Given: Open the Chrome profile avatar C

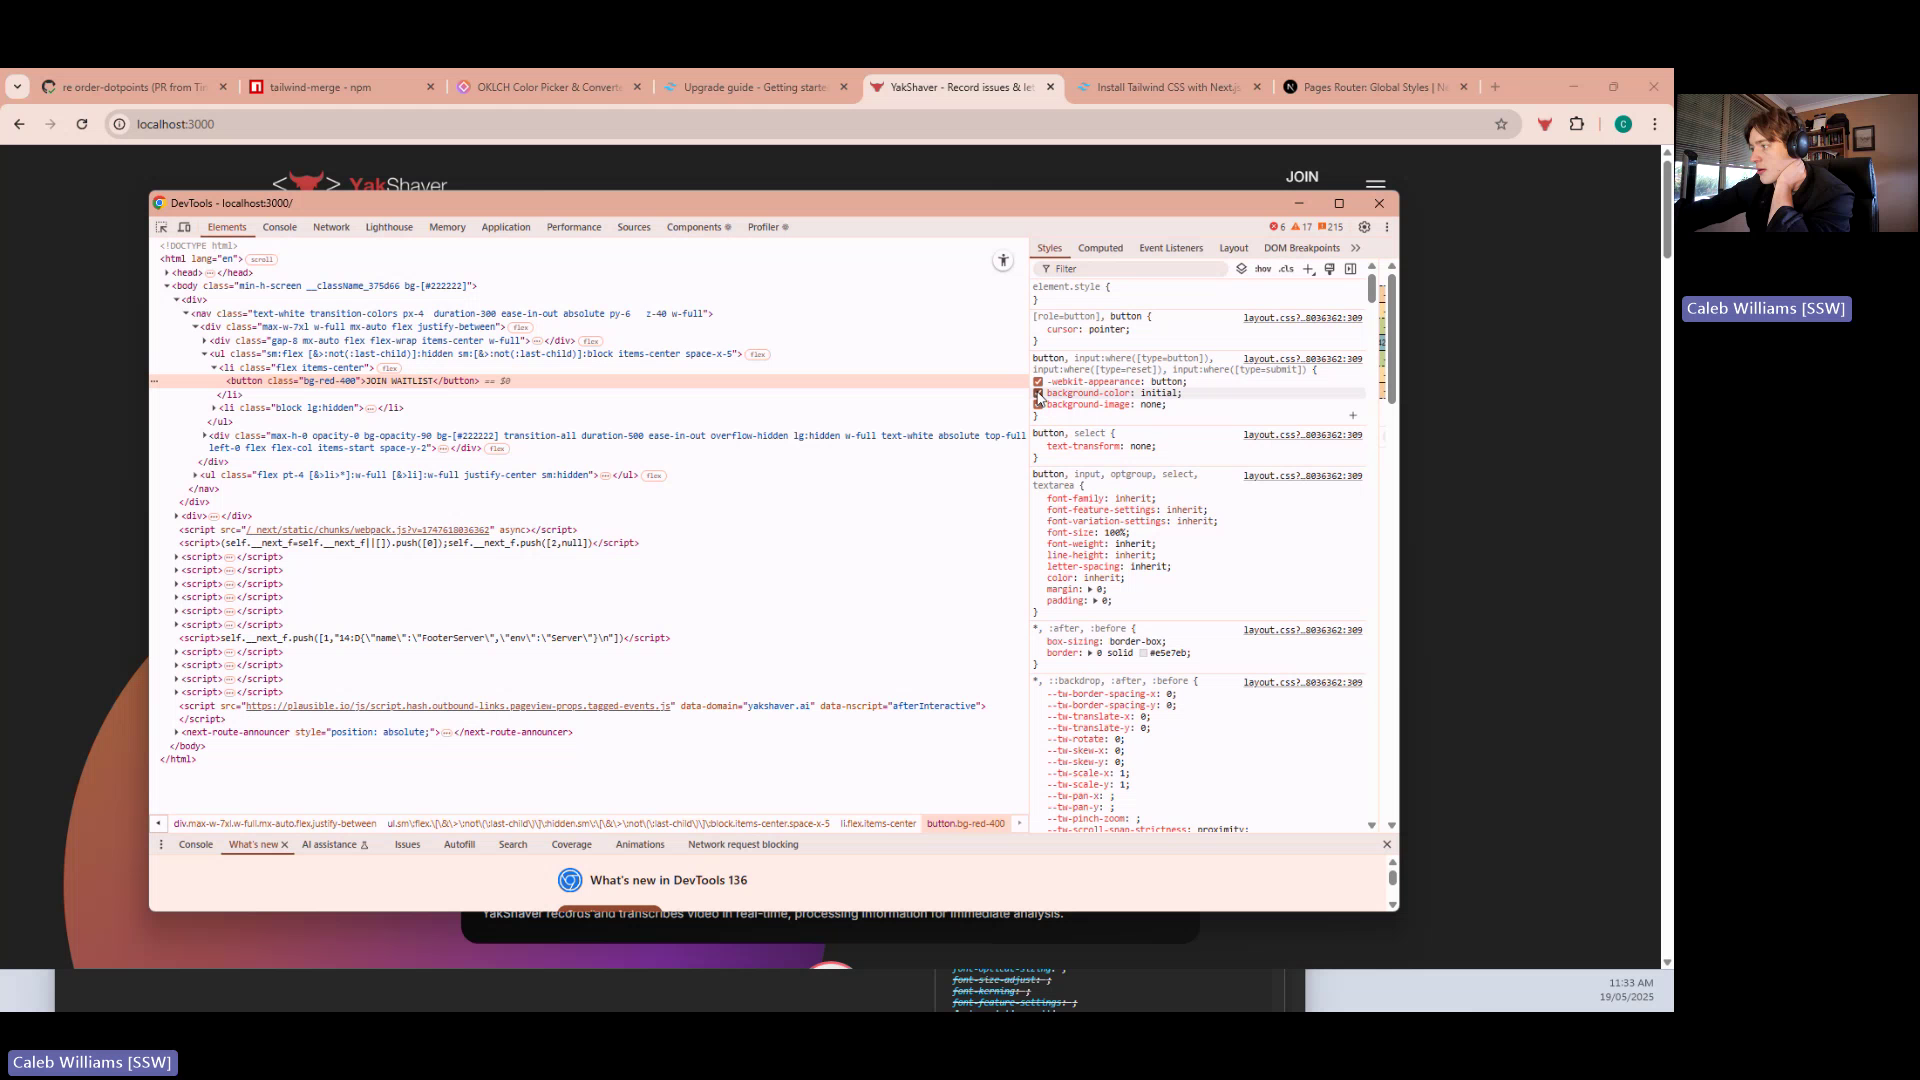Looking at the screenshot, I should tap(1623, 124).
